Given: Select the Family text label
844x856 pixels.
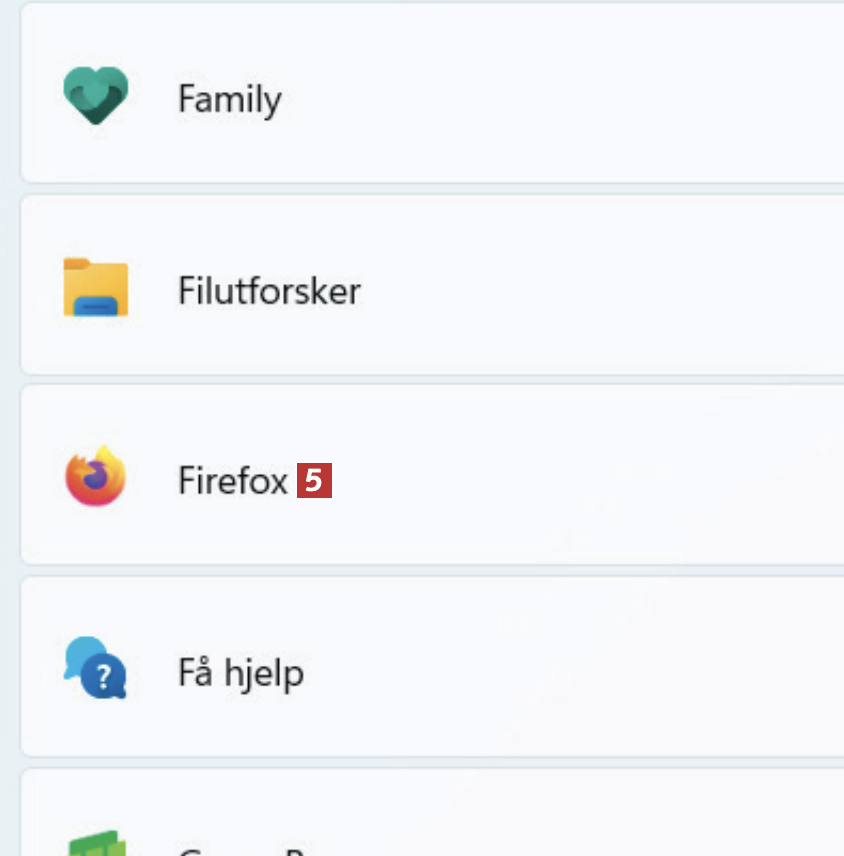Looking at the screenshot, I should (x=229, y=99).
